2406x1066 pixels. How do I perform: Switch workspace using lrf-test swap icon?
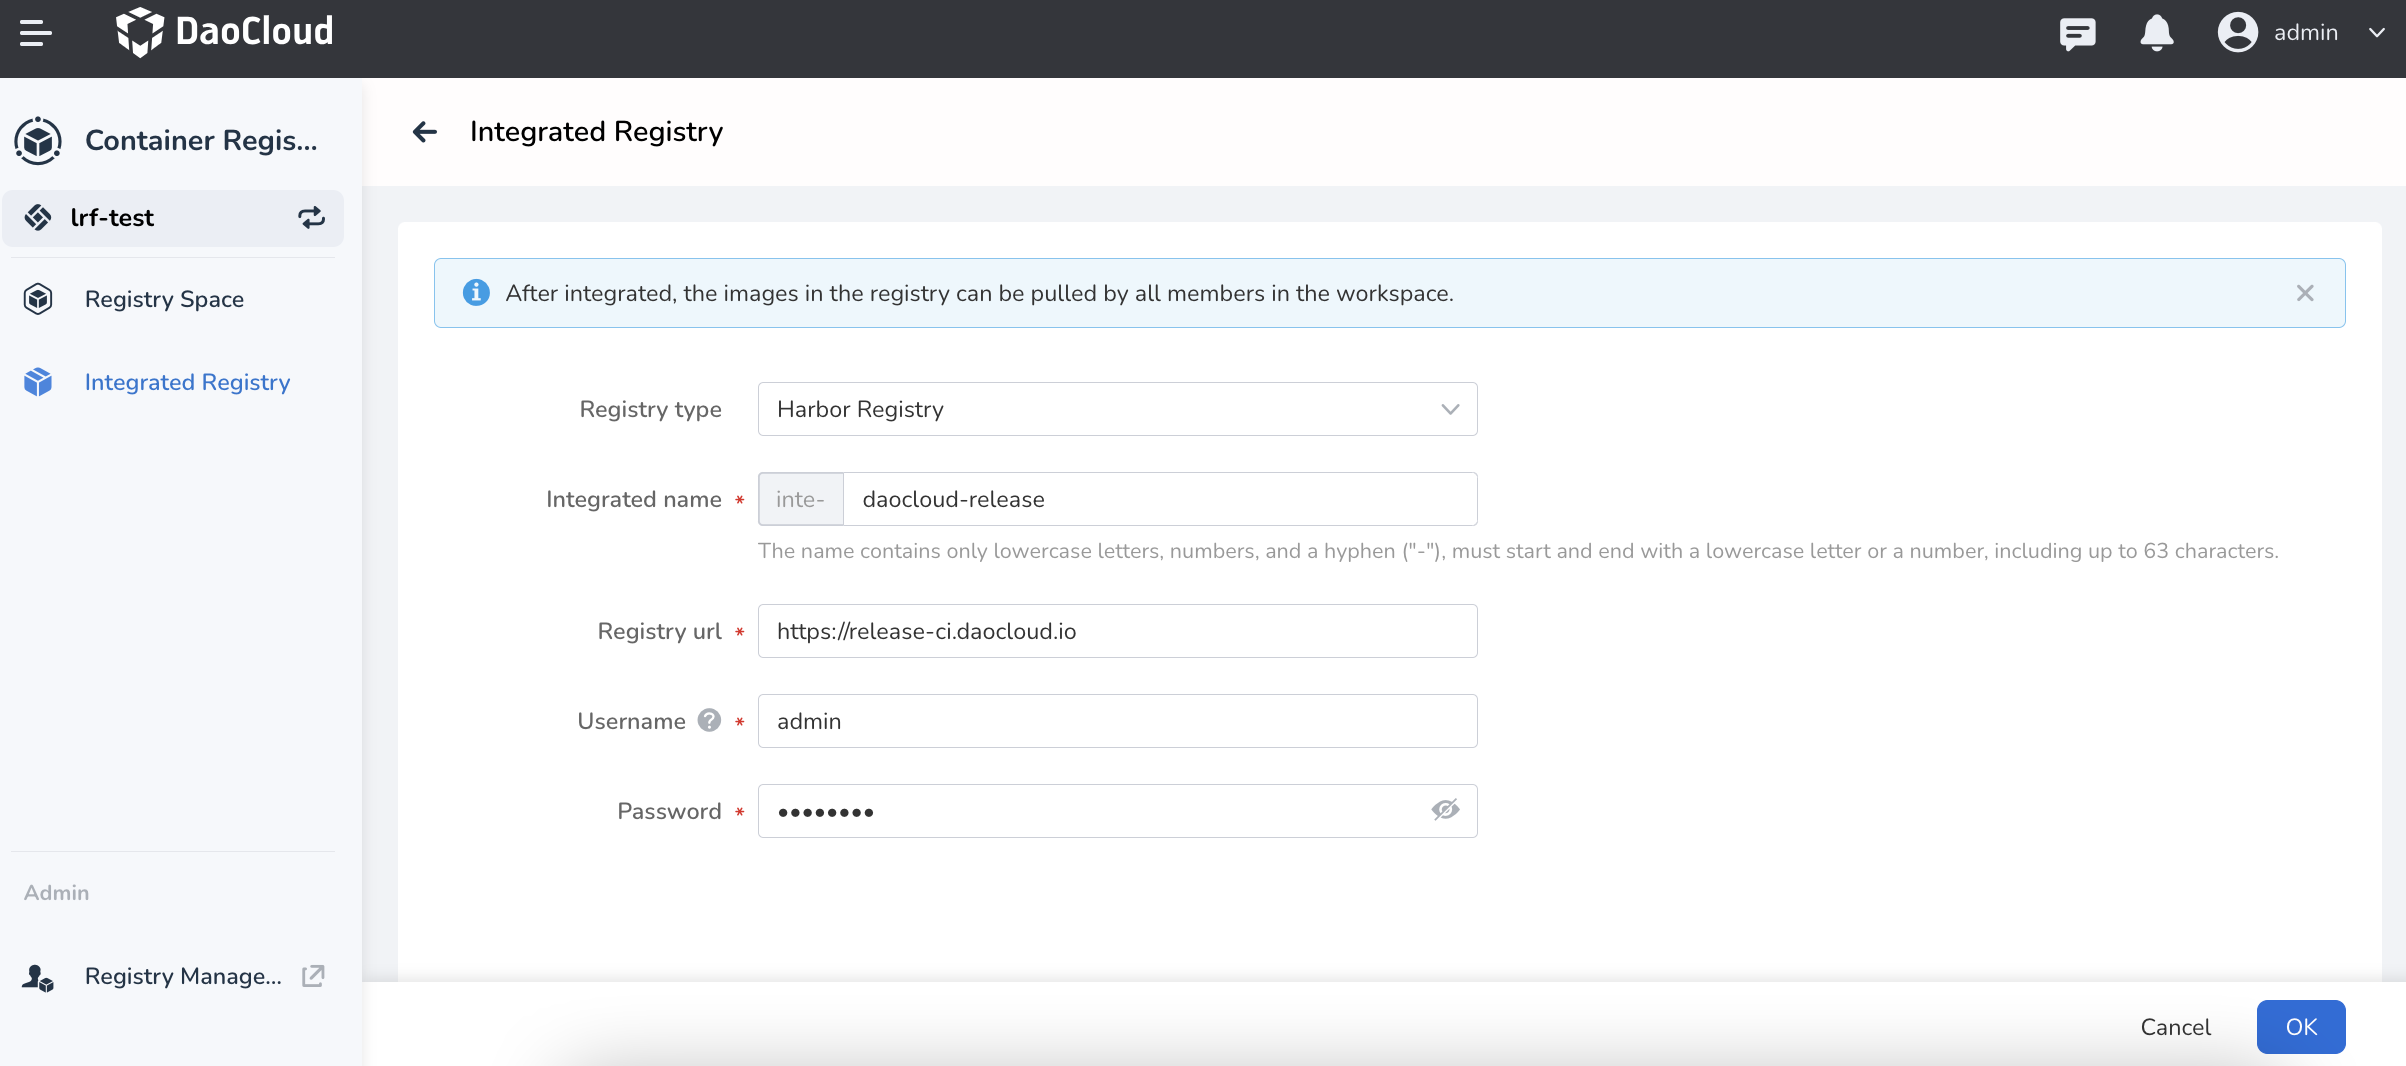[311, 218]
